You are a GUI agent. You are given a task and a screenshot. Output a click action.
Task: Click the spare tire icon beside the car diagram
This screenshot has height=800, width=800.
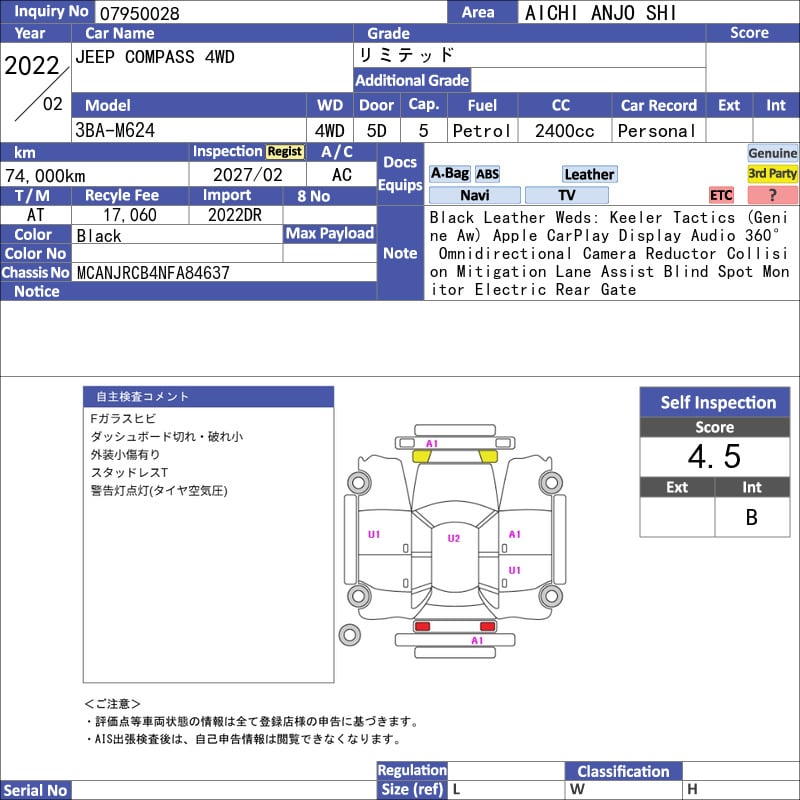pyautogui.click(x=349, y=634)
